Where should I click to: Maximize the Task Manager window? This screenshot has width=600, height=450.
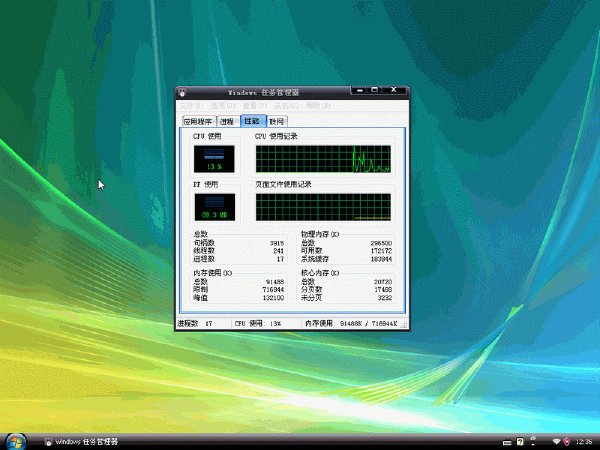coord(375,90)
